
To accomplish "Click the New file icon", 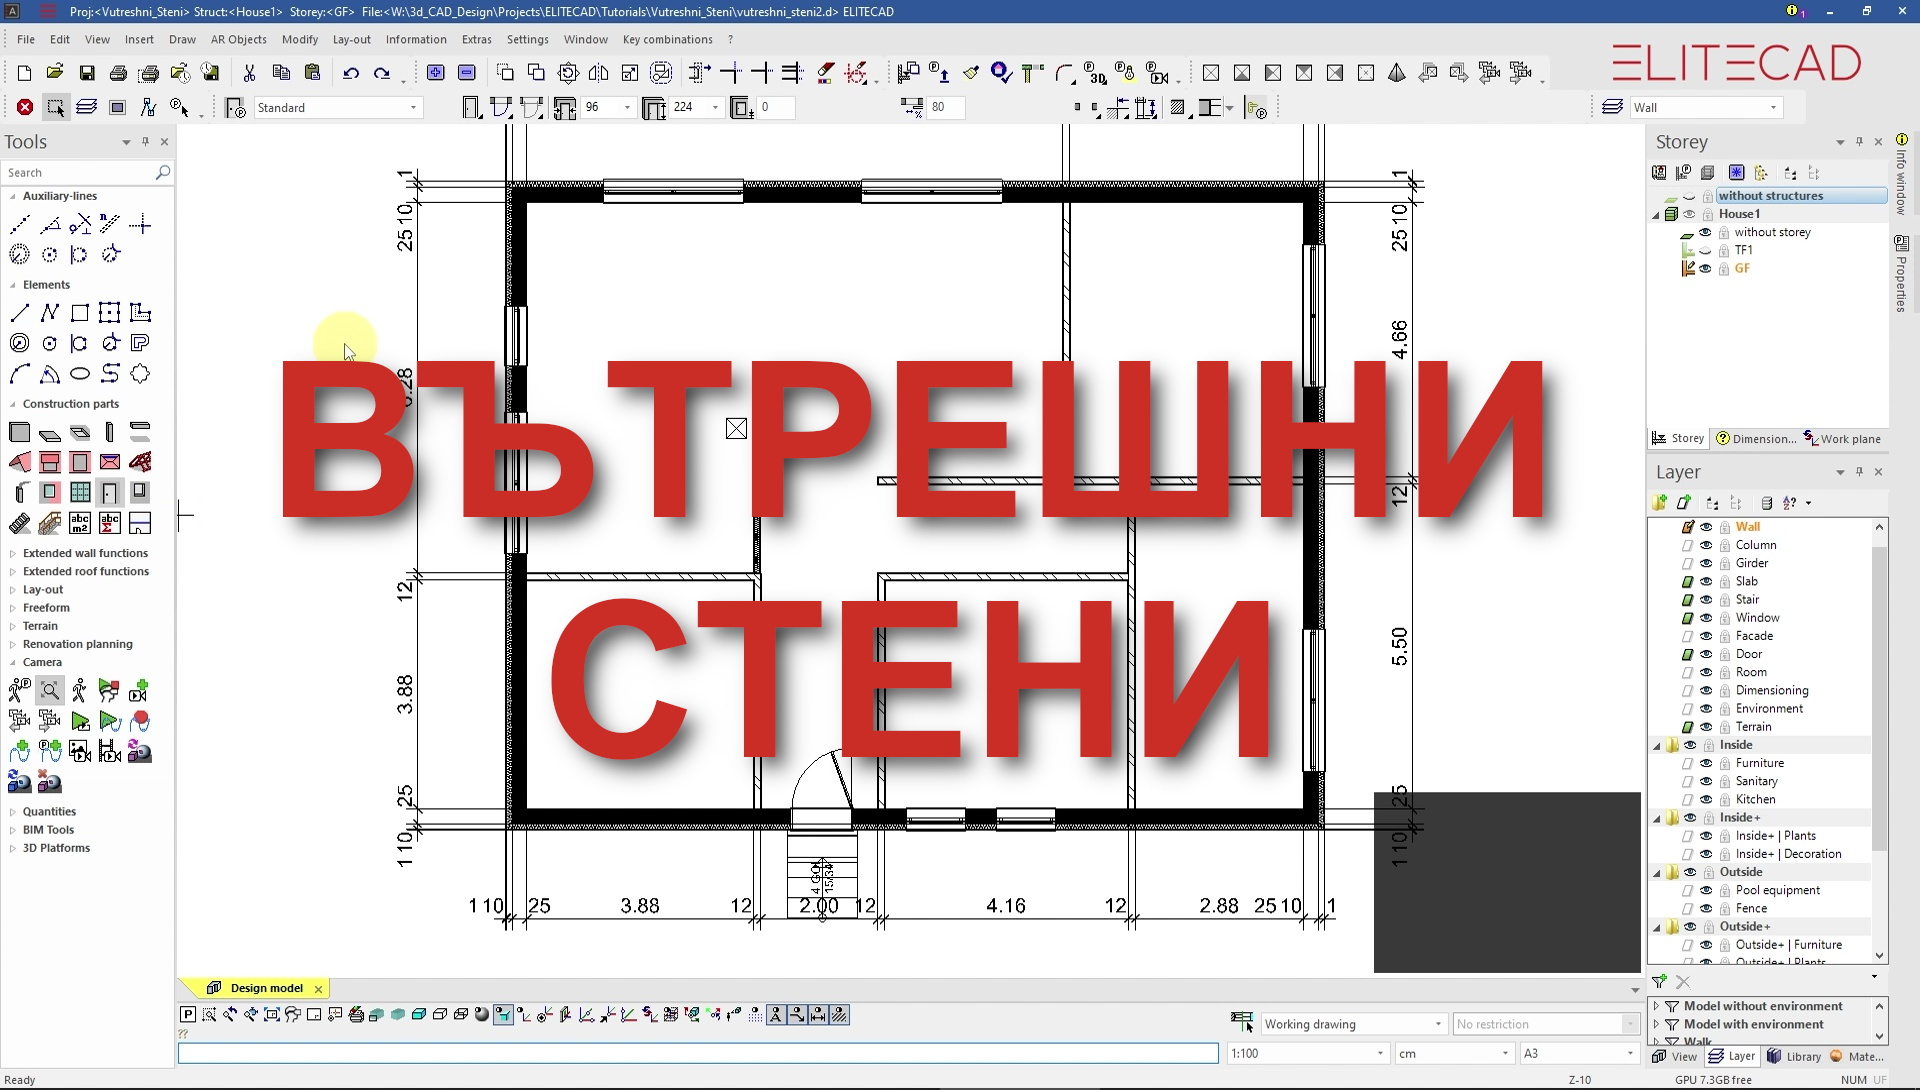I will click(24, 73).
